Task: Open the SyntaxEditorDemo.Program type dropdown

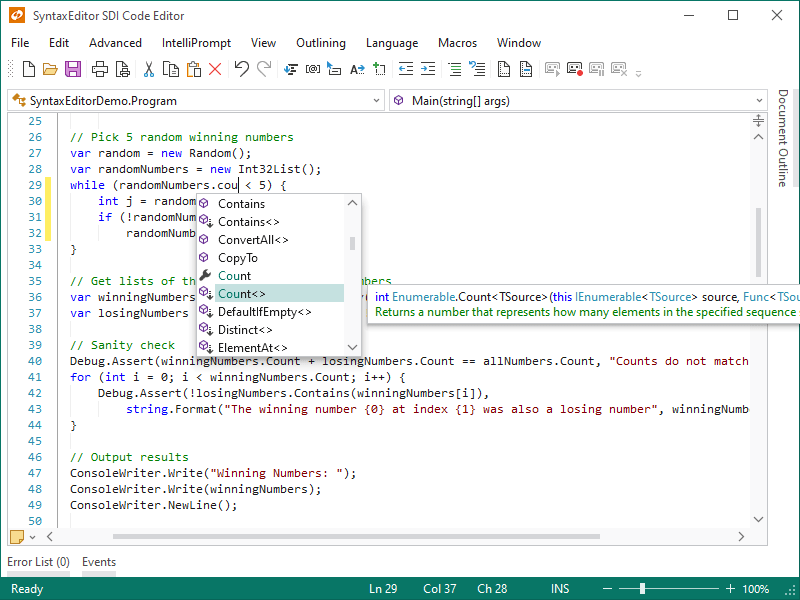Action: [195, 101]
